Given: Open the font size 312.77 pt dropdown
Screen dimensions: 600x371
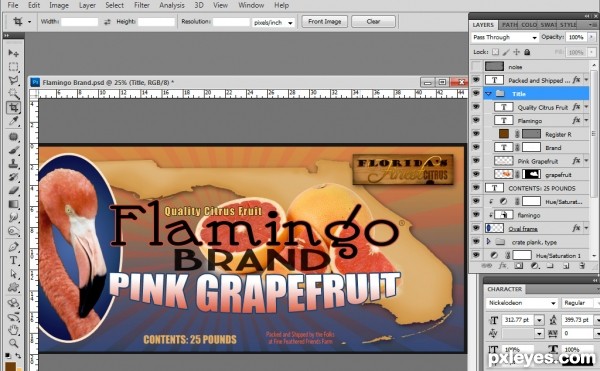Looking at the screenshot, I should click(539, 320).
